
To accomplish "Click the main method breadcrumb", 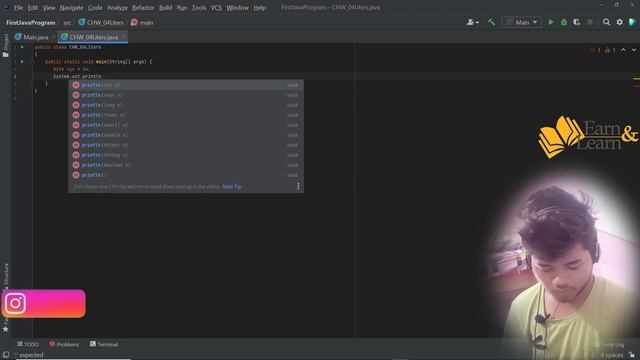I will [x=142, y=22].
